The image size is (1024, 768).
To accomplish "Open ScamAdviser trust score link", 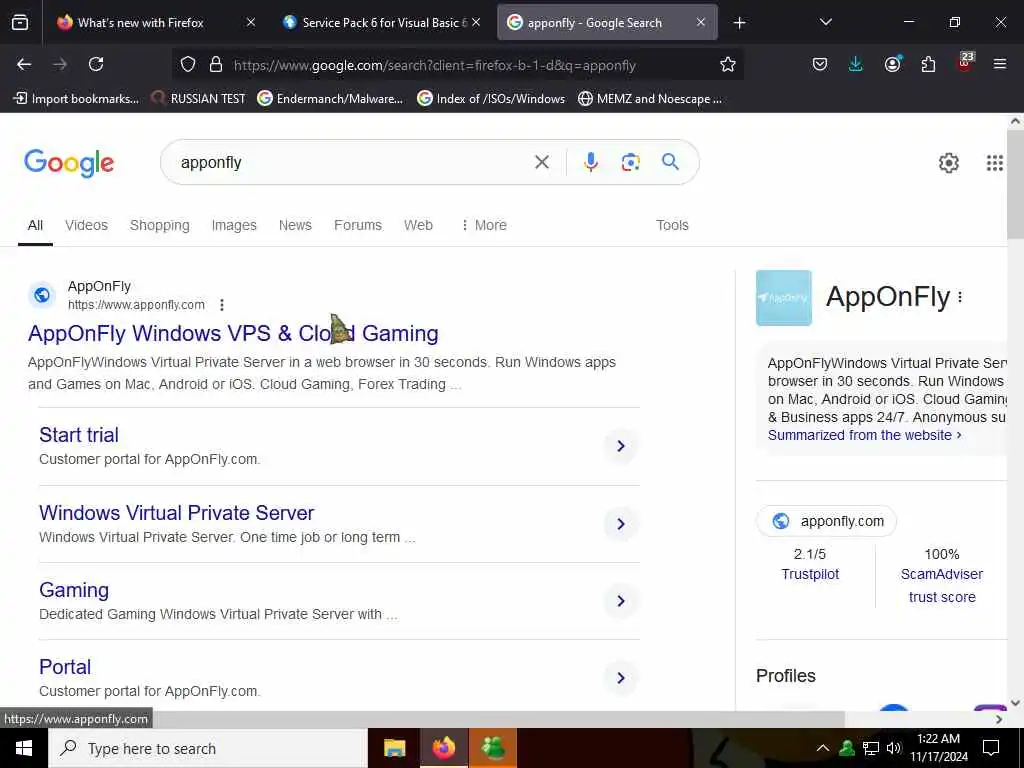I will click(x=942, y=585).
